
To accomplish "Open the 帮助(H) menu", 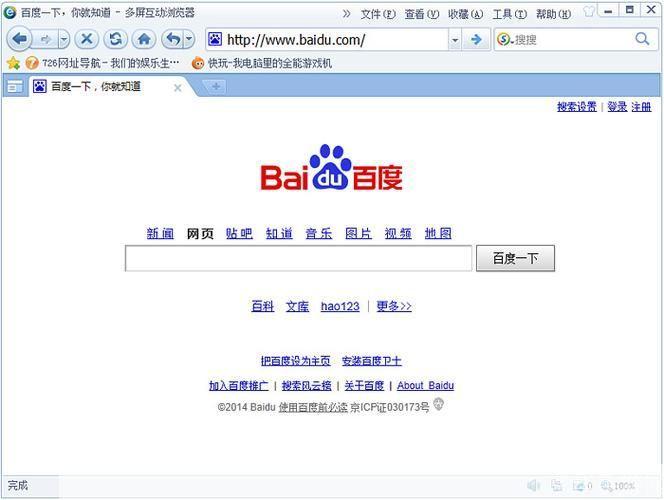I will (554, 14).
